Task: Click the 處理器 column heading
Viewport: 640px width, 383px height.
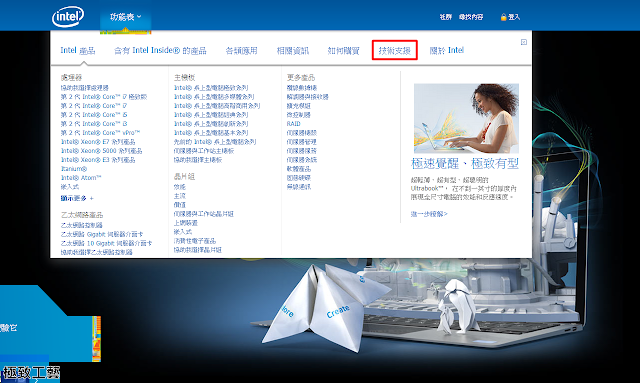Action: 71,77
